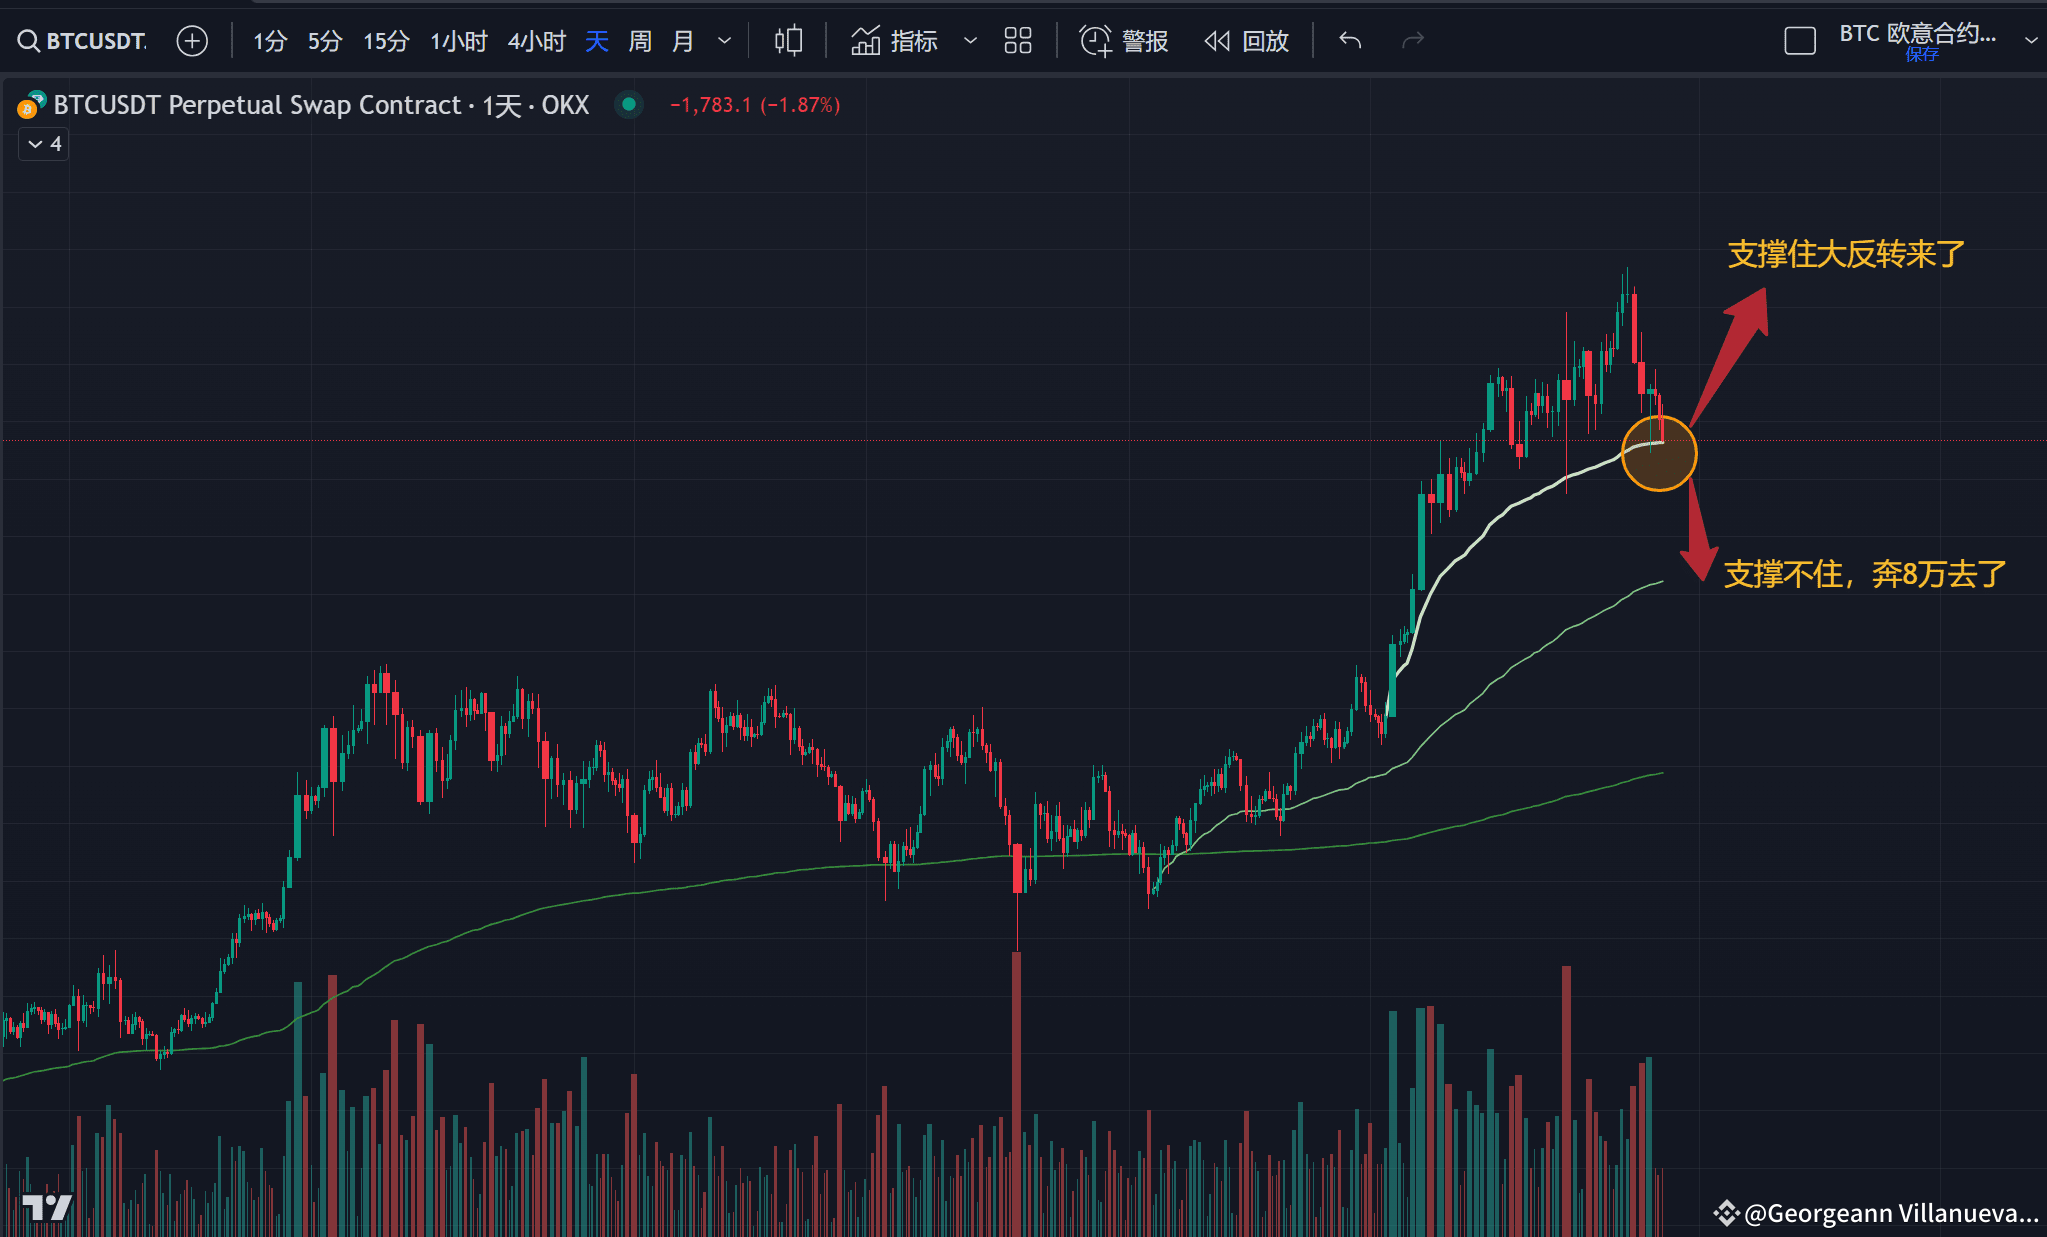Start bar replay with 回放 icon
Image resolution: width=2047 pixels, height=1237 pixels.
1245,41
